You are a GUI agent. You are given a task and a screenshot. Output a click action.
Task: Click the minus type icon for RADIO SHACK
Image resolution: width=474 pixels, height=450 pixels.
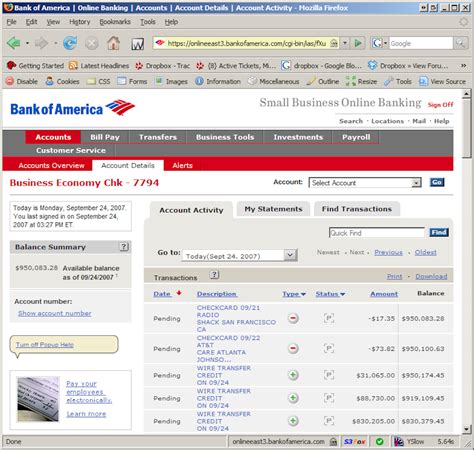click(293, 318)
